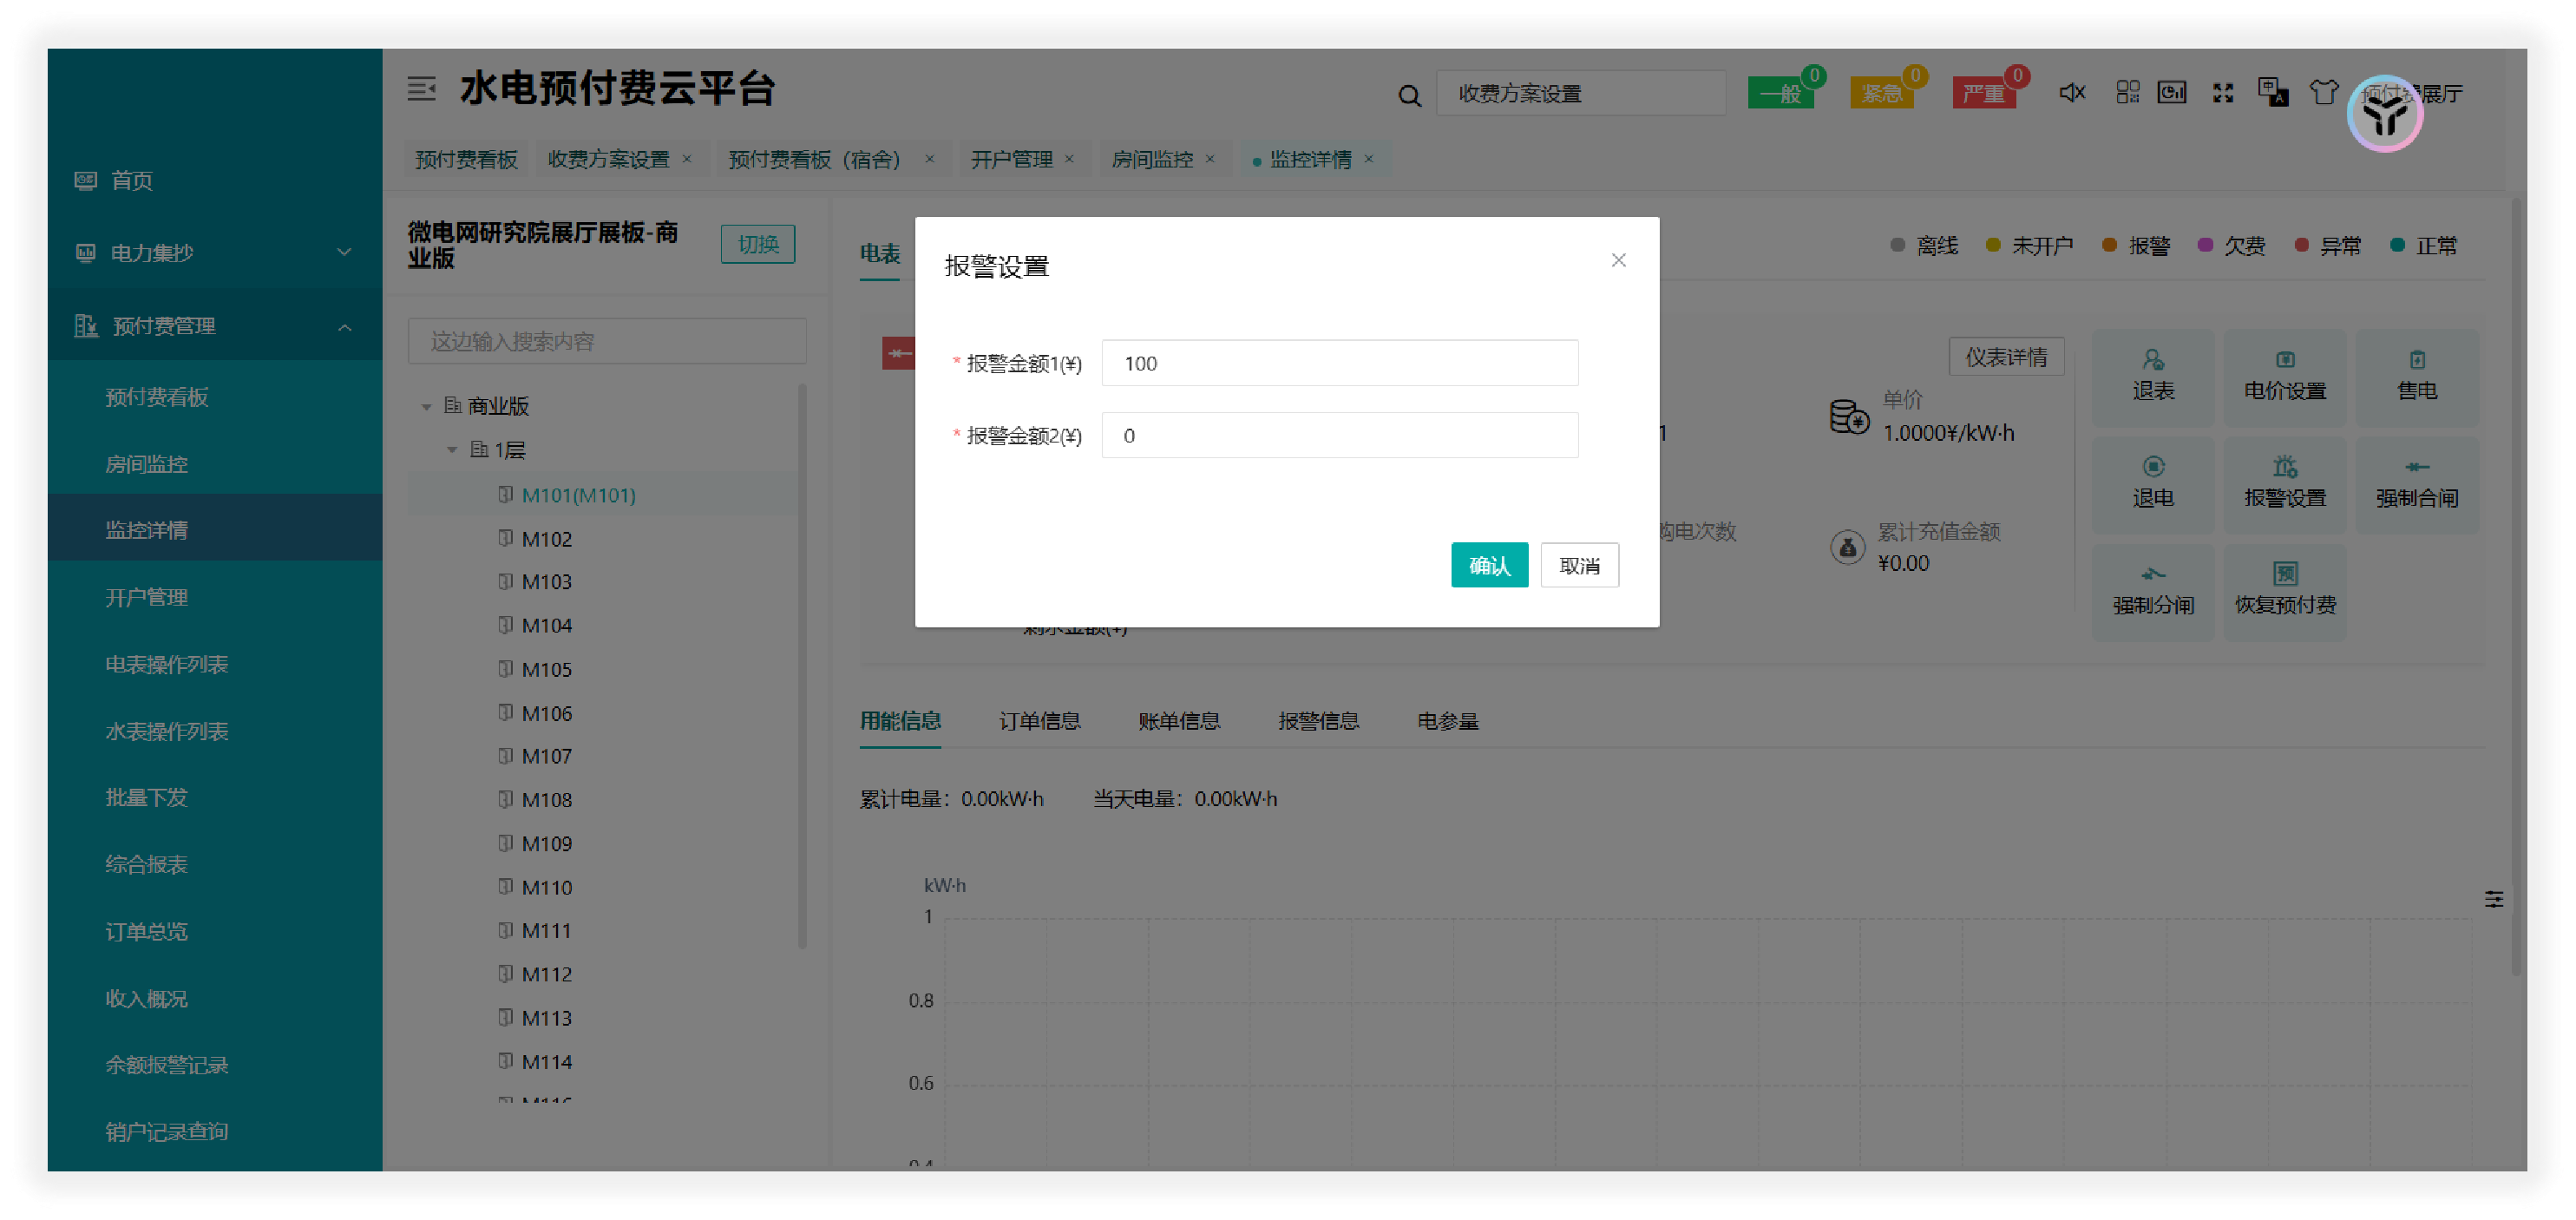Select the 售电 sell electricity icon
This screenshot has width=2576, height=1220.
pos(2418,378)
